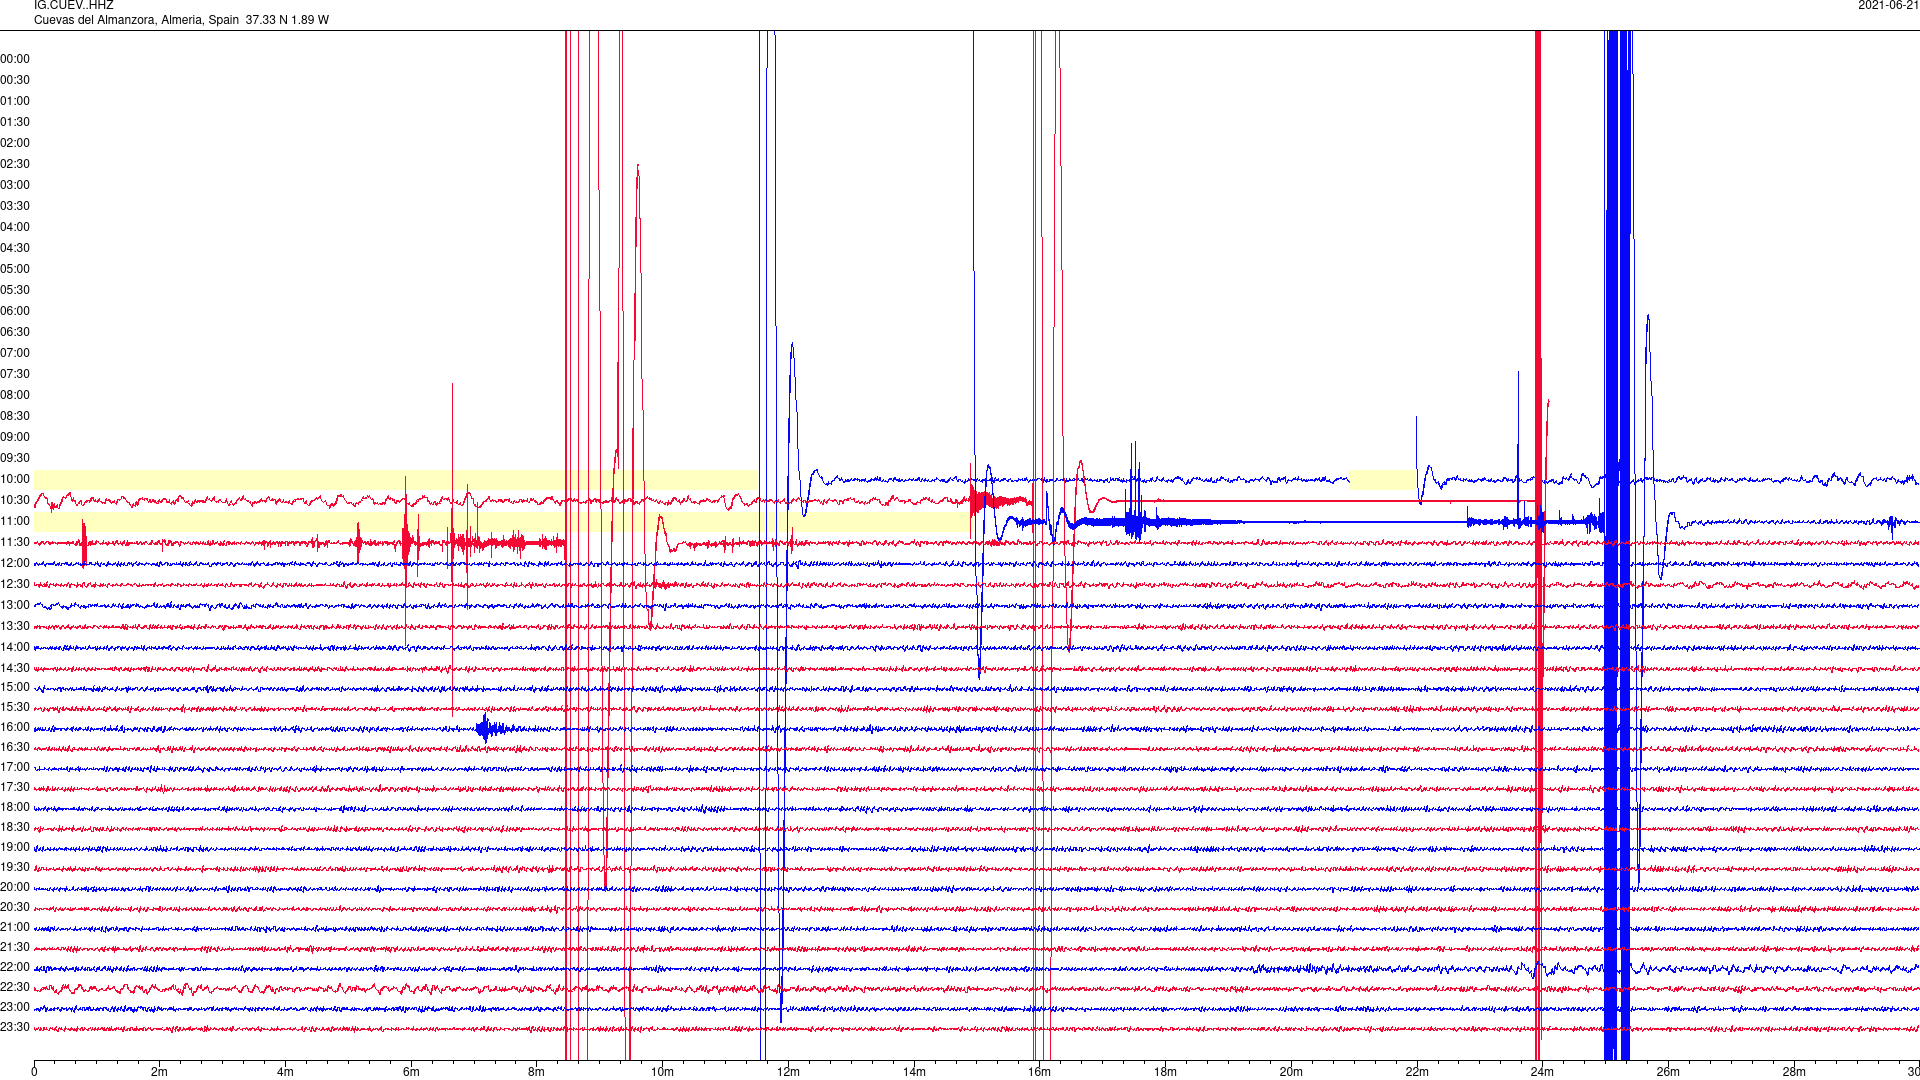Select the 14:00 time row label
Viewport: 1920px width, 1080px height.
pyautogui.click(x=15, y=647)
